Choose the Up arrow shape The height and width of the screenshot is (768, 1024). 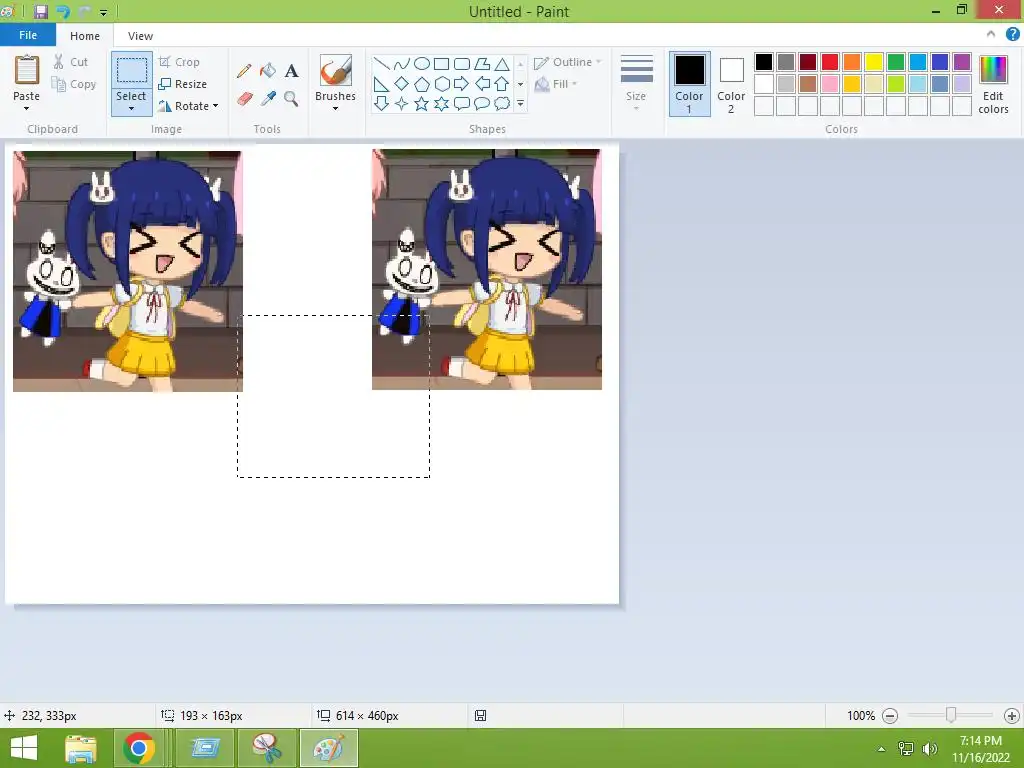502,84
